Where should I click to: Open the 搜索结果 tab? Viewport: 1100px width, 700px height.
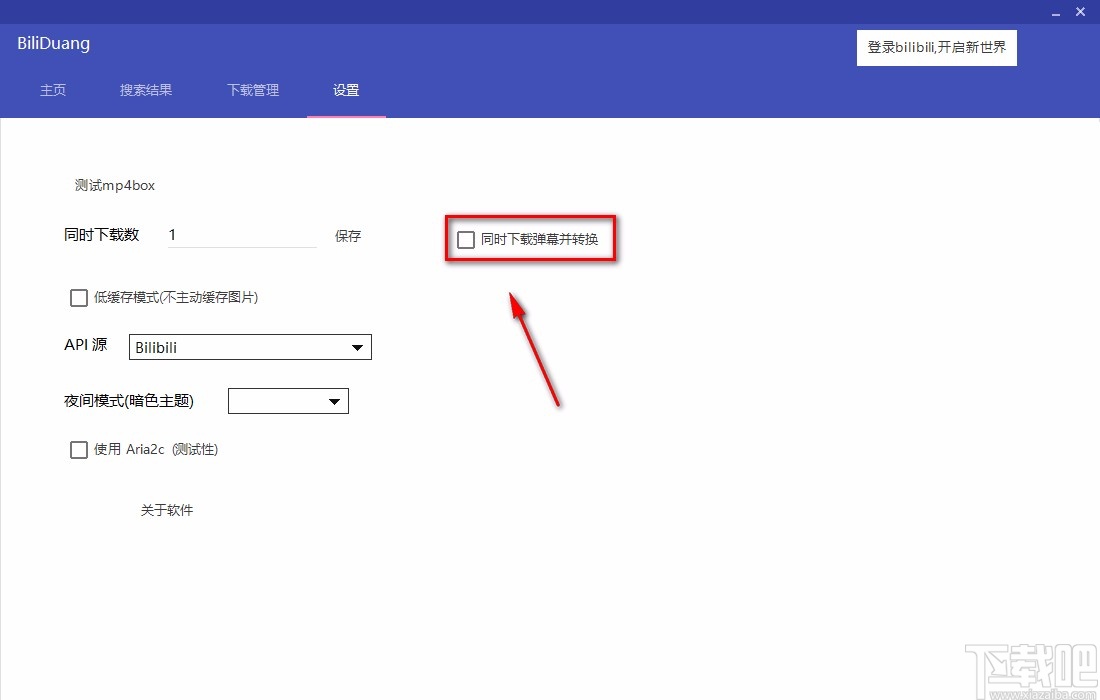click(145, 90)
